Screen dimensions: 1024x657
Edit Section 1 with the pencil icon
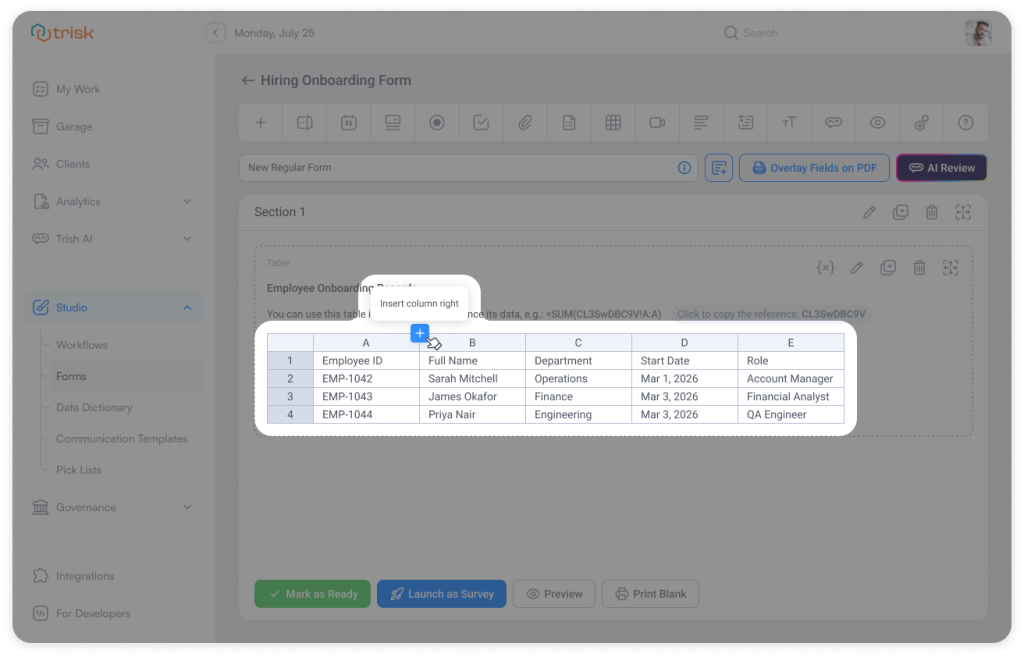869,212
